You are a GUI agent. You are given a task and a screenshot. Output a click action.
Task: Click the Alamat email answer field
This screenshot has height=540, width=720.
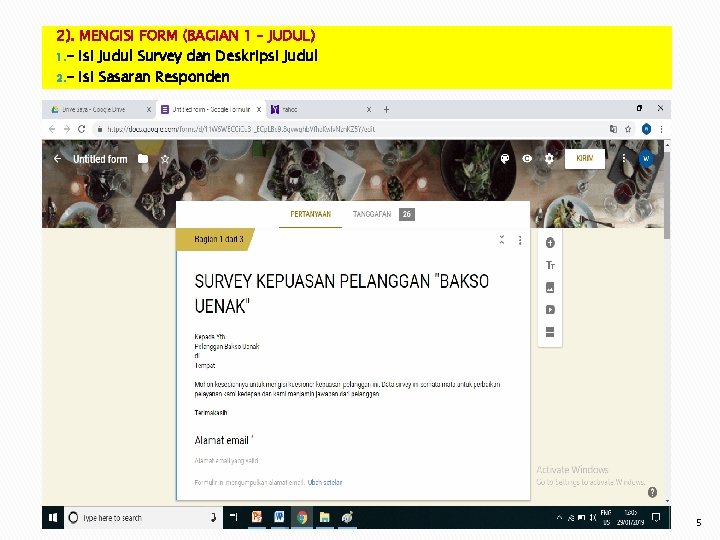(x=227, y=461)
